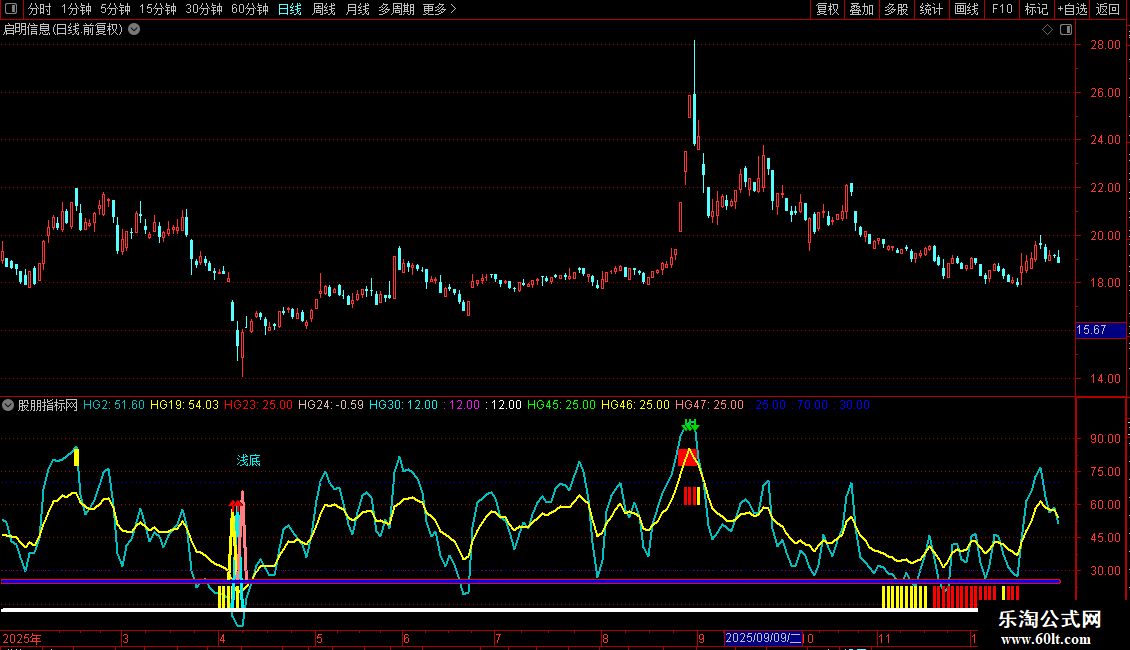The width and height of the screenshot is (1130, 650).
Task: Click the HG47: 25.00 indicator value
Action: pos(709,405)
